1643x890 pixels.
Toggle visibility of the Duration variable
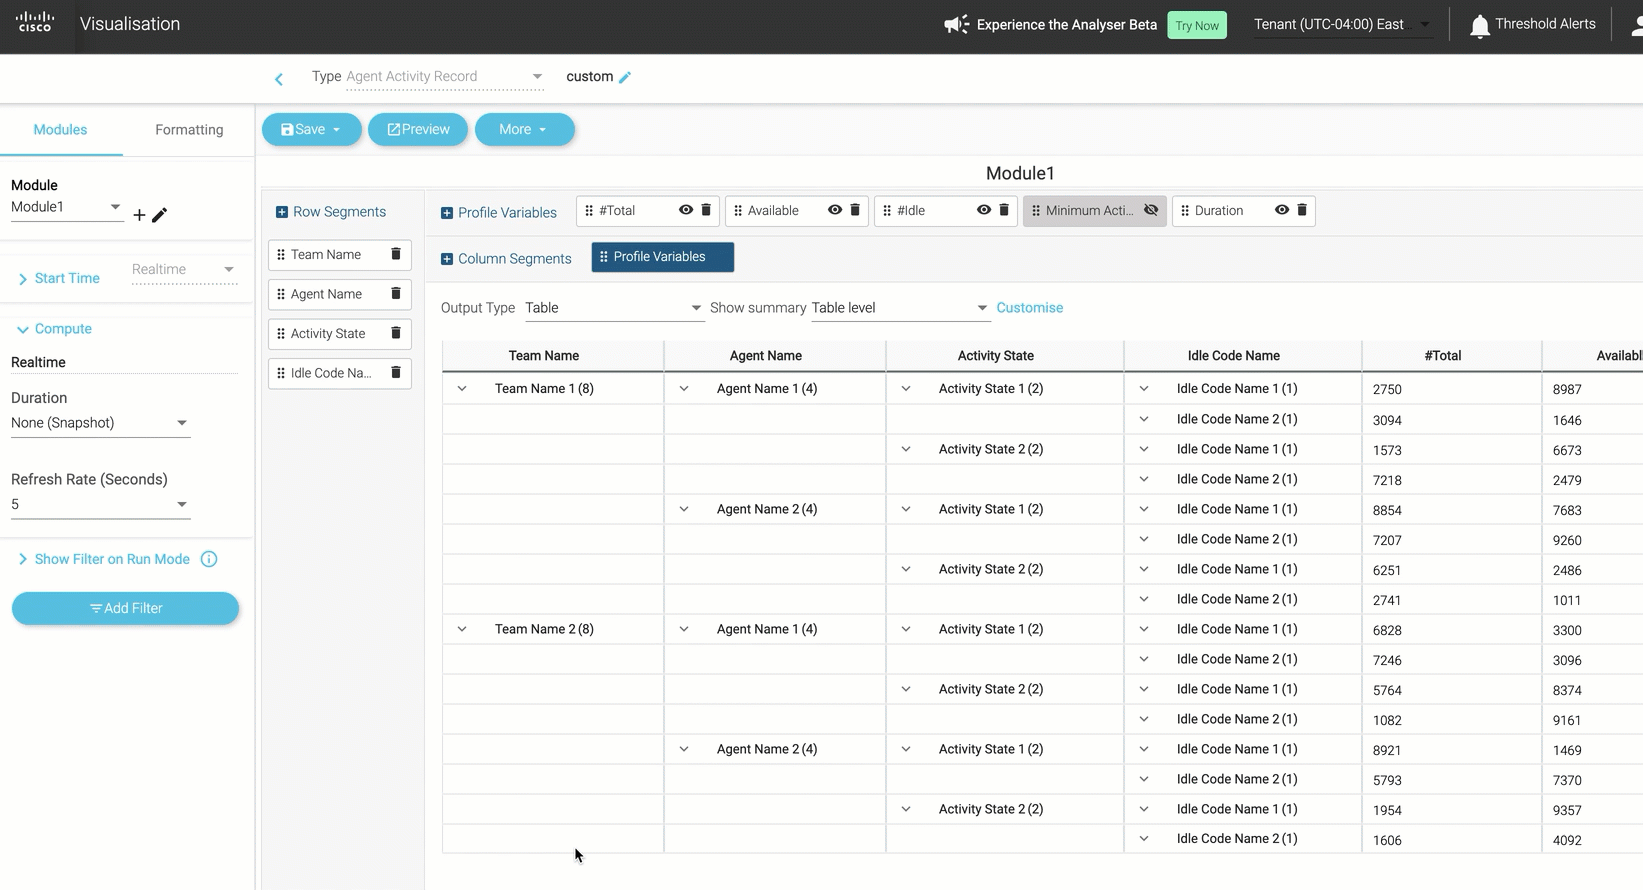tap(1281, 210)
